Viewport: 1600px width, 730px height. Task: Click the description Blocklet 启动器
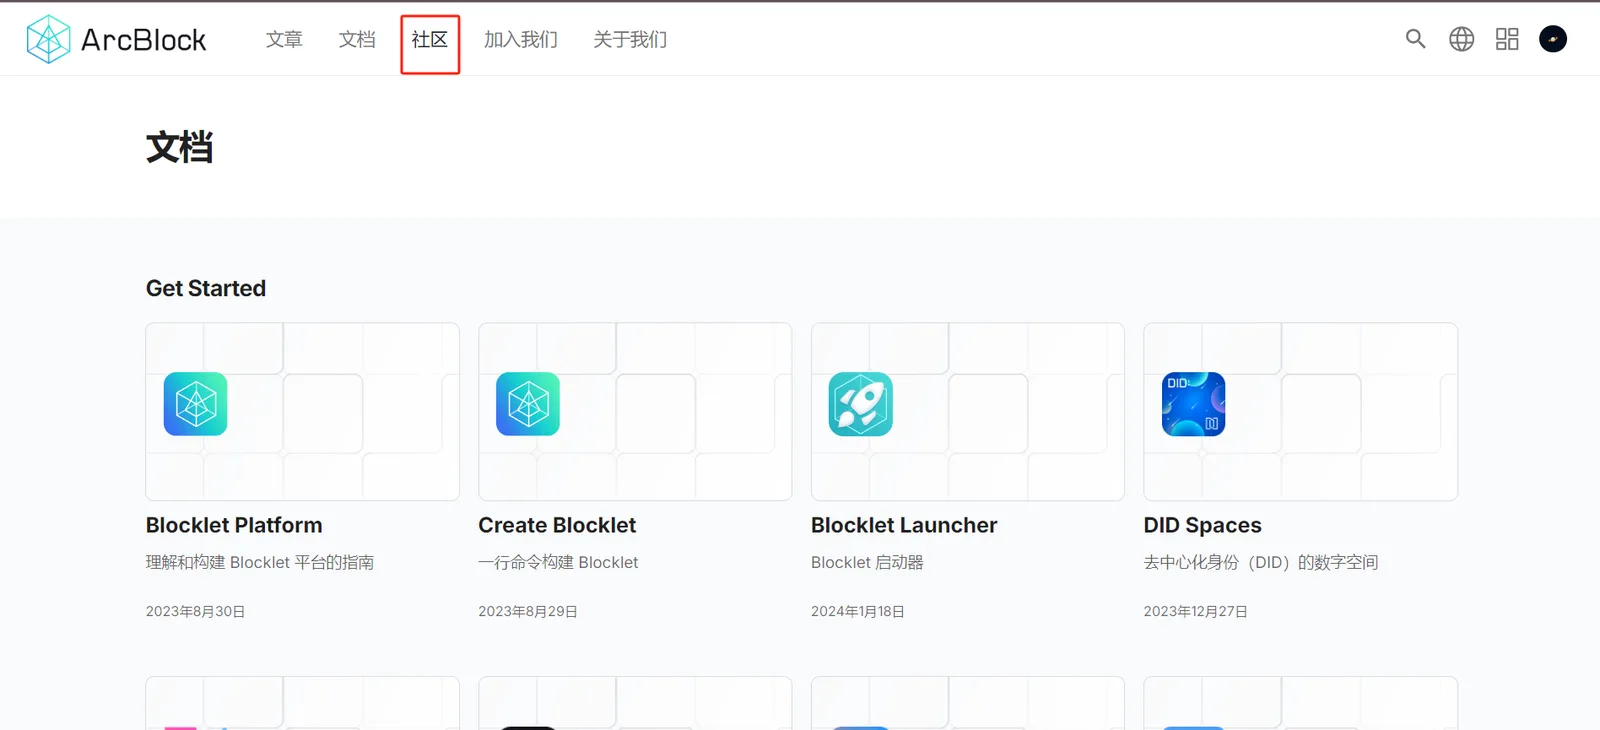[867, 562]
